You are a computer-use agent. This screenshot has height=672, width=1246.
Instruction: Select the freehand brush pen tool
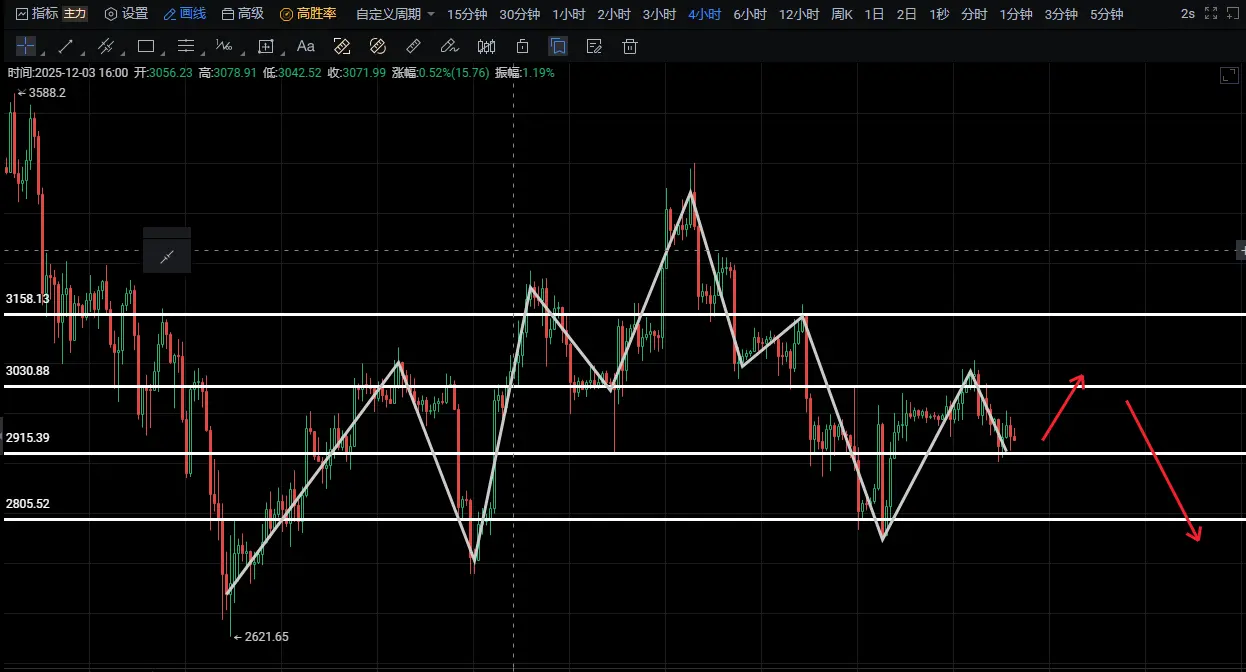coord(450,46)
